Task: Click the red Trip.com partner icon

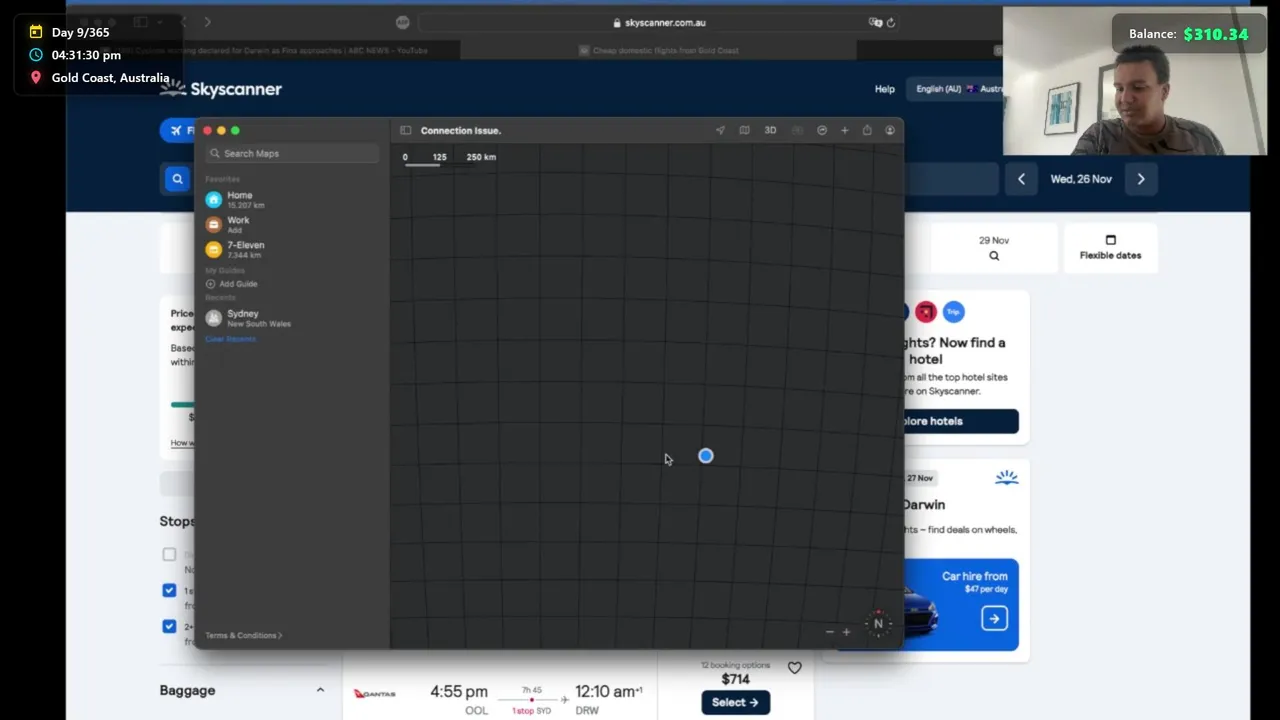Action: click(x=926, y=312)
